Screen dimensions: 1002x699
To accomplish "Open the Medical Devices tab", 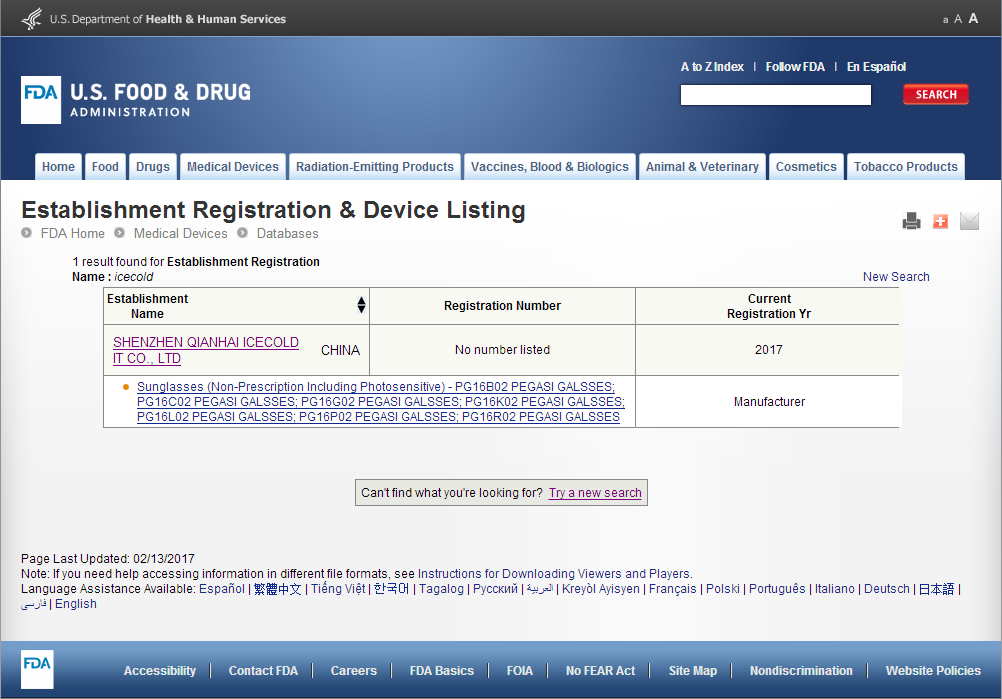I will click(x=233, y=167).
